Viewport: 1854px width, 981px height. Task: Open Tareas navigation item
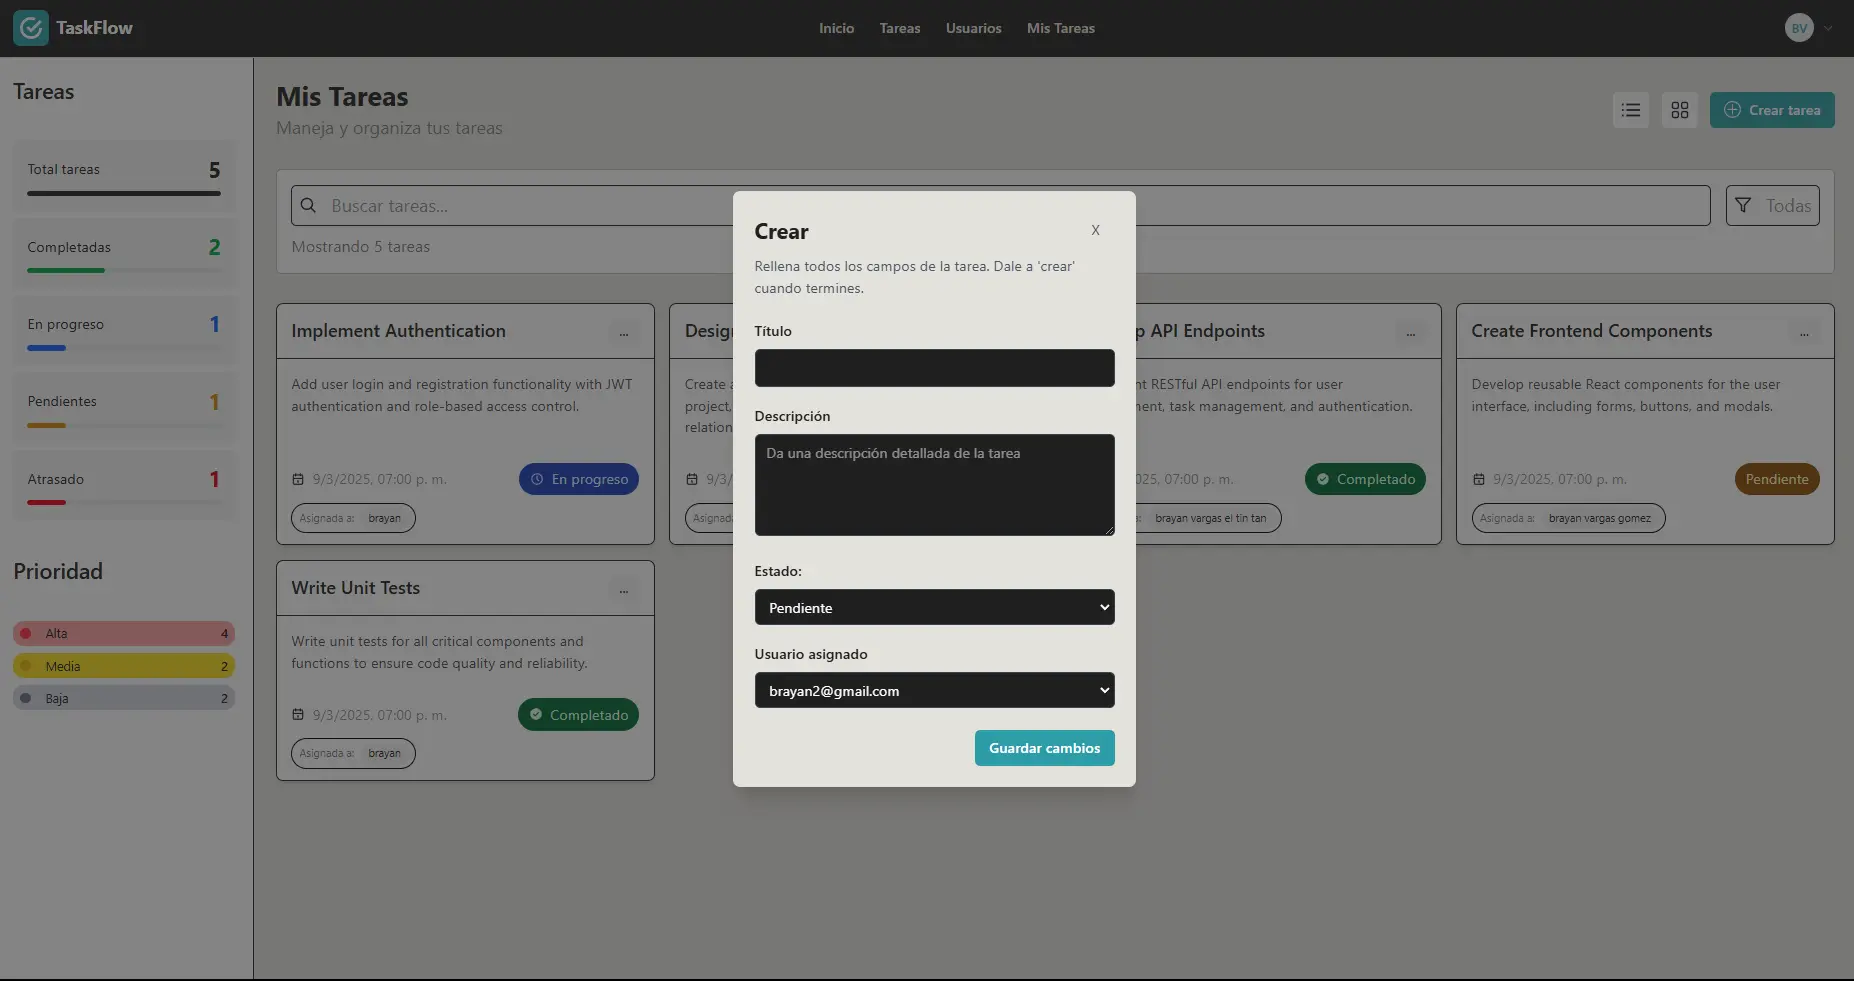(900, 28)
